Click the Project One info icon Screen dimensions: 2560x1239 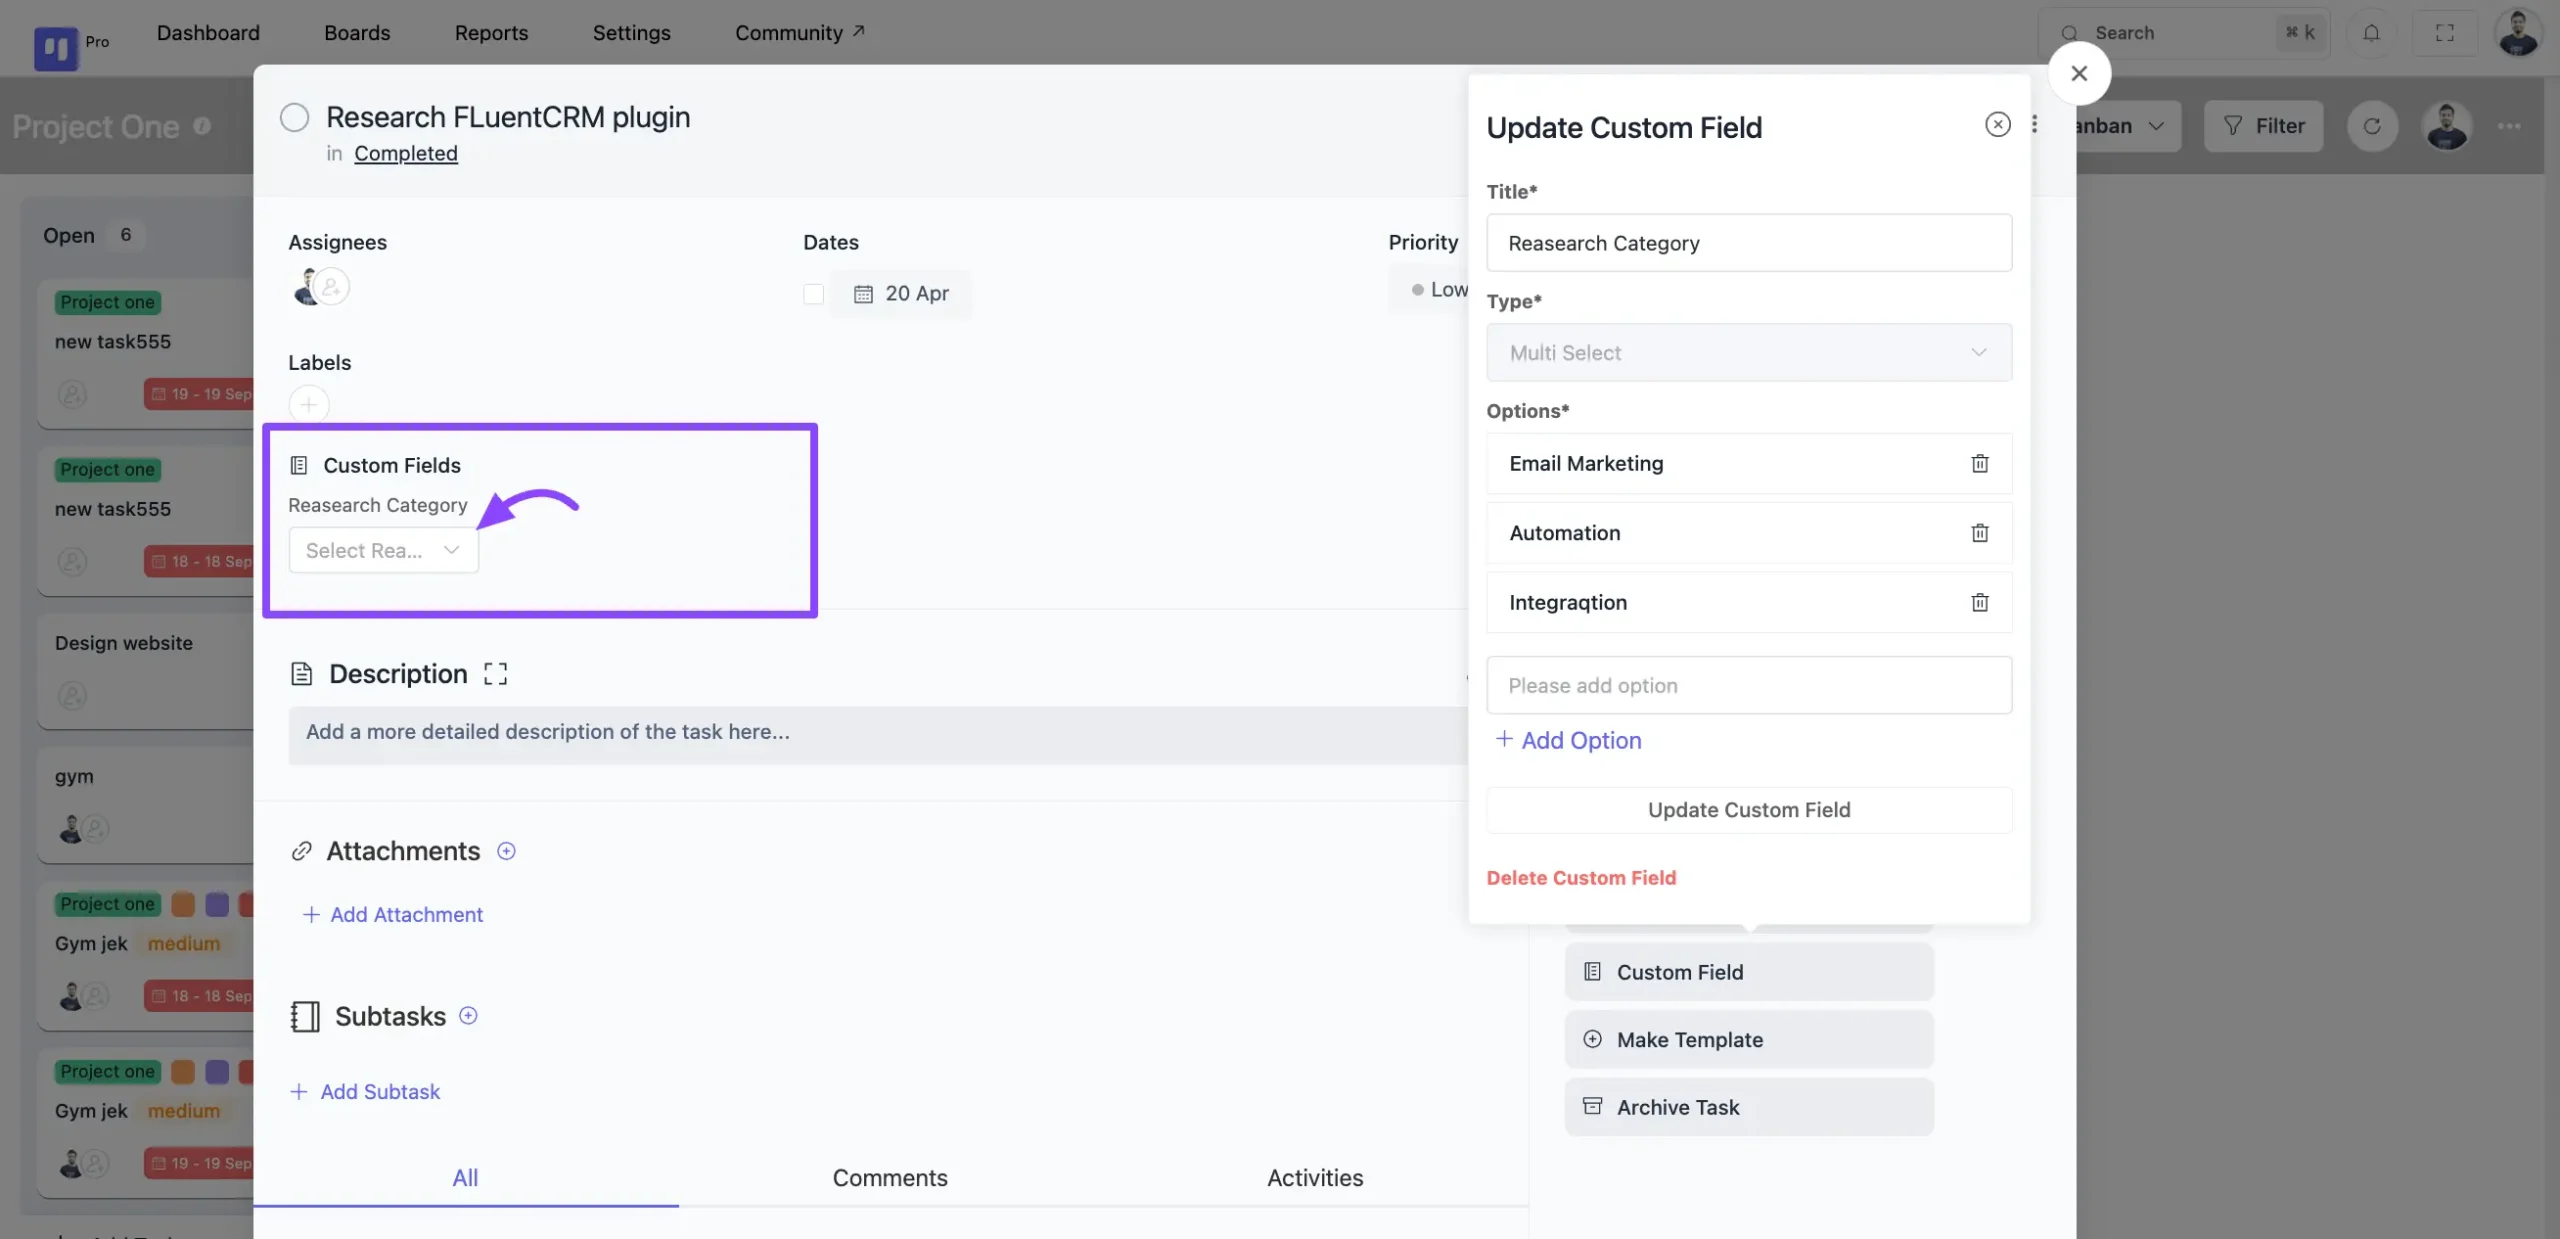(202, 126)
